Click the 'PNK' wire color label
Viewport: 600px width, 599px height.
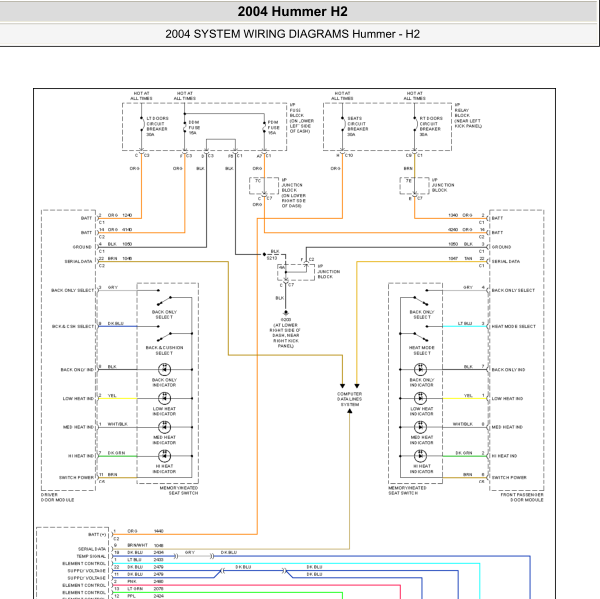click(132, 581)
